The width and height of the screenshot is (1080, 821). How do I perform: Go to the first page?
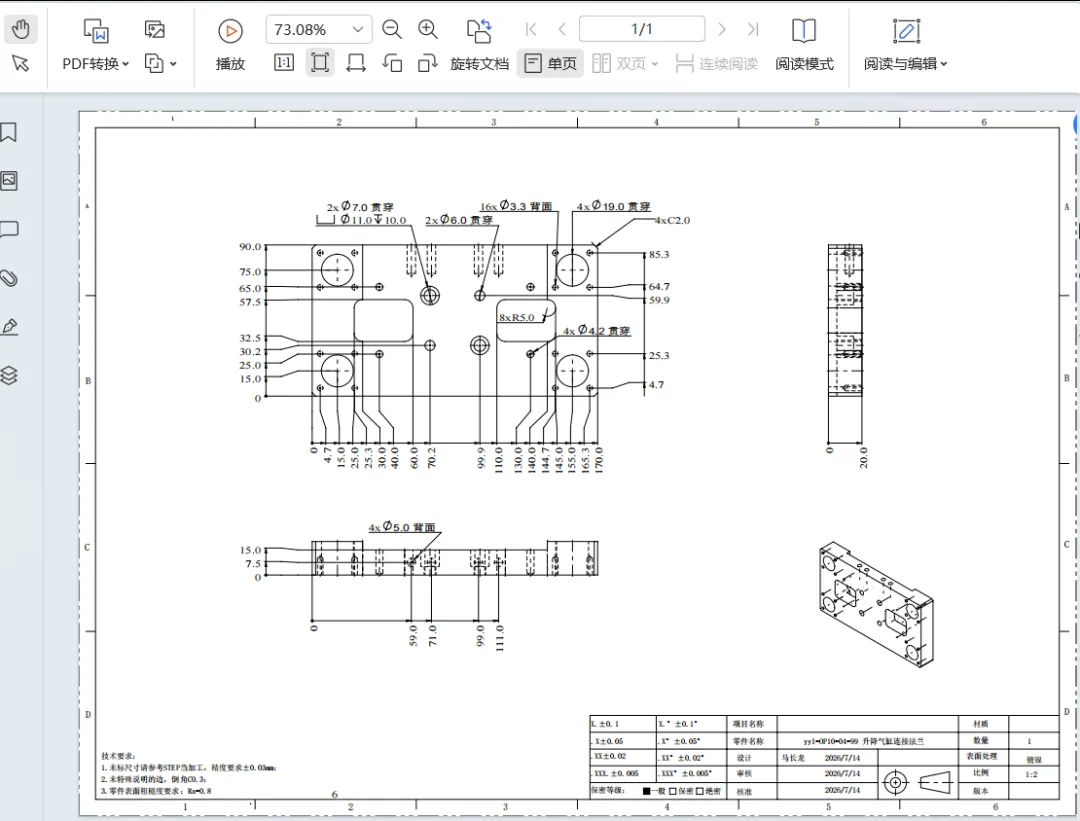click(531, 29)
